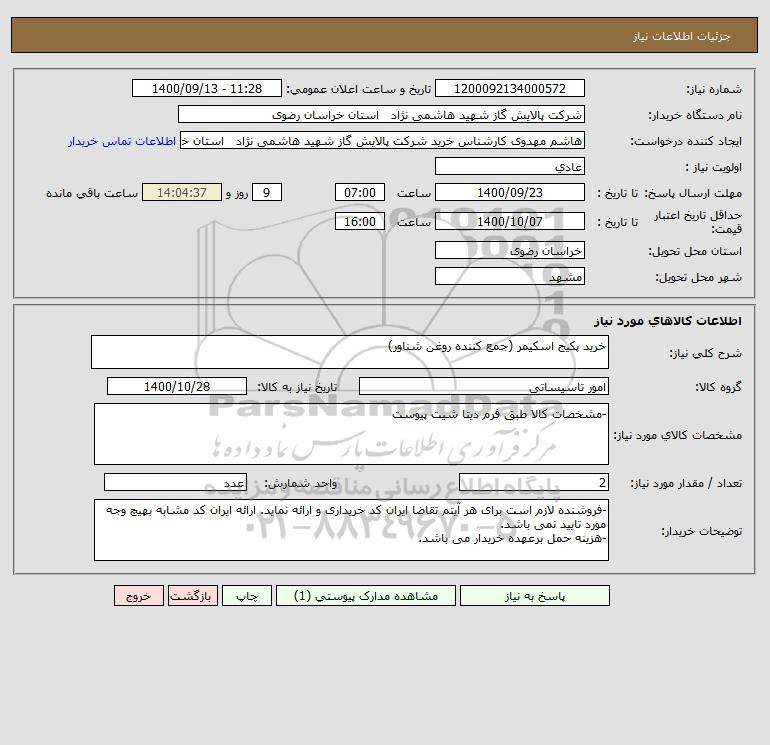Select the delivery province field خراسان رضوی

point(510,250)
